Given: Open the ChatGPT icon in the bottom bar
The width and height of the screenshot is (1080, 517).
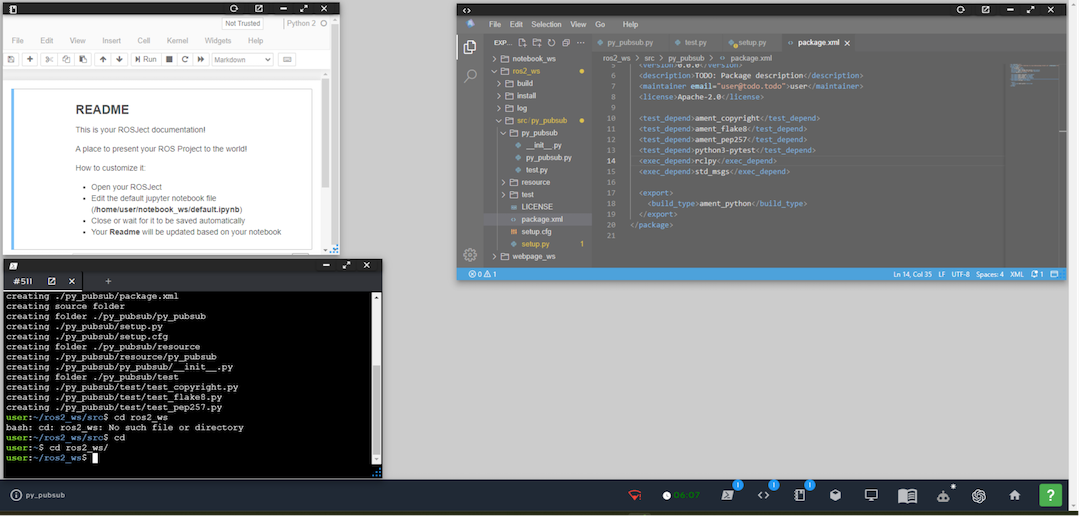Looking at the screenshot, I should (x=980, y=495).
